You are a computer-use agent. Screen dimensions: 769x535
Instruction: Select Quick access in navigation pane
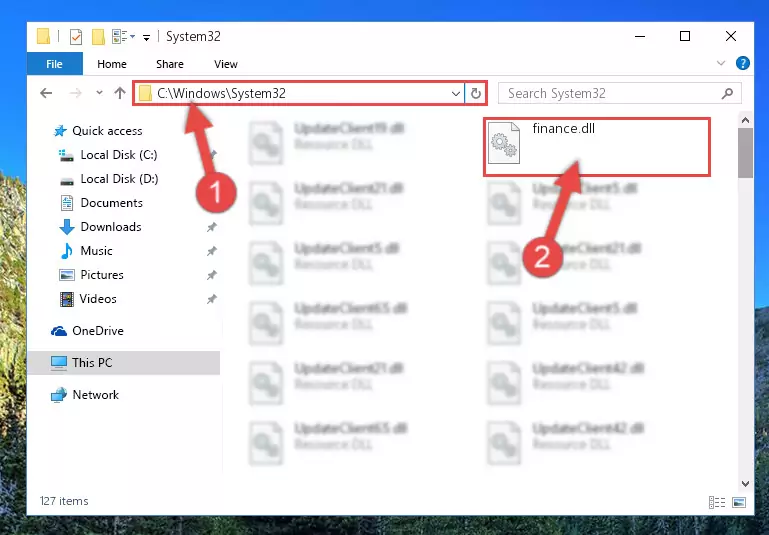coord(107,131)
